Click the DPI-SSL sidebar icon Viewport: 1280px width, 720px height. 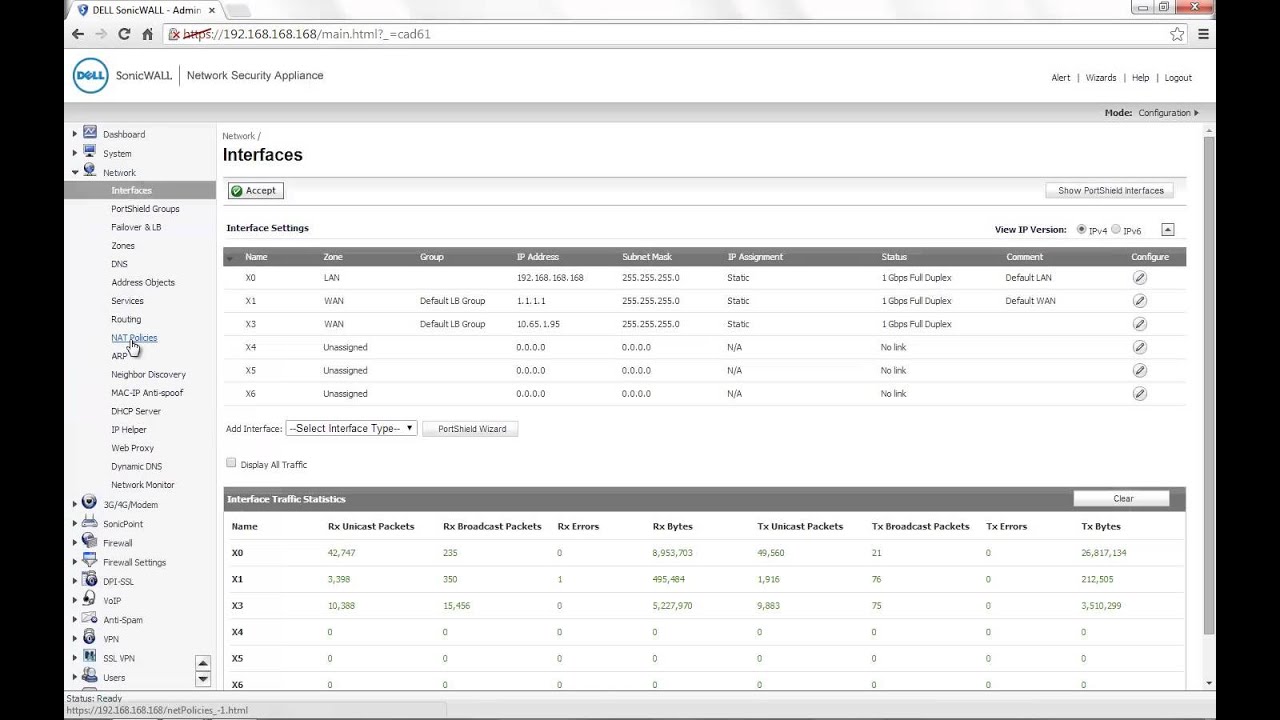90,580
